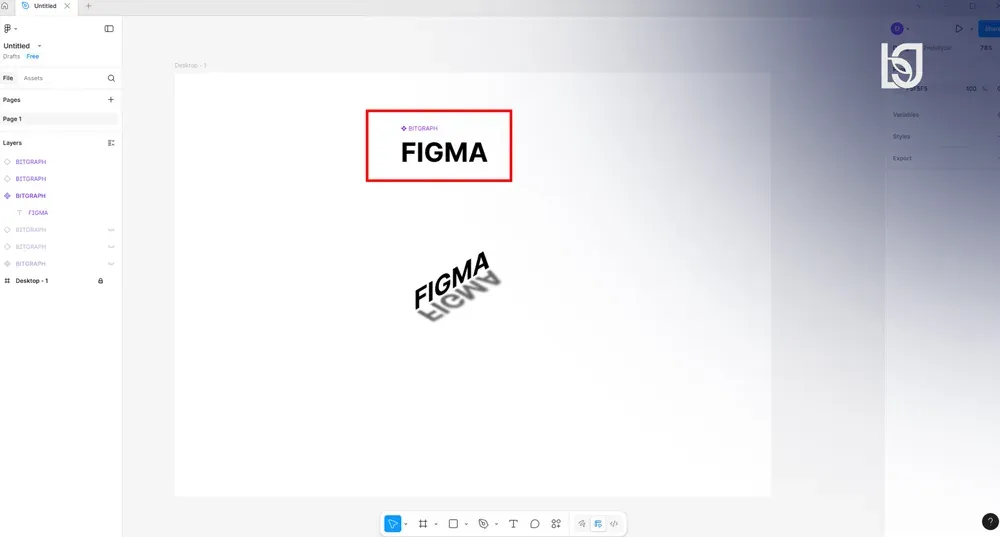
Task: Open the shape tools dropdown arrow
Action: [466, 524]
